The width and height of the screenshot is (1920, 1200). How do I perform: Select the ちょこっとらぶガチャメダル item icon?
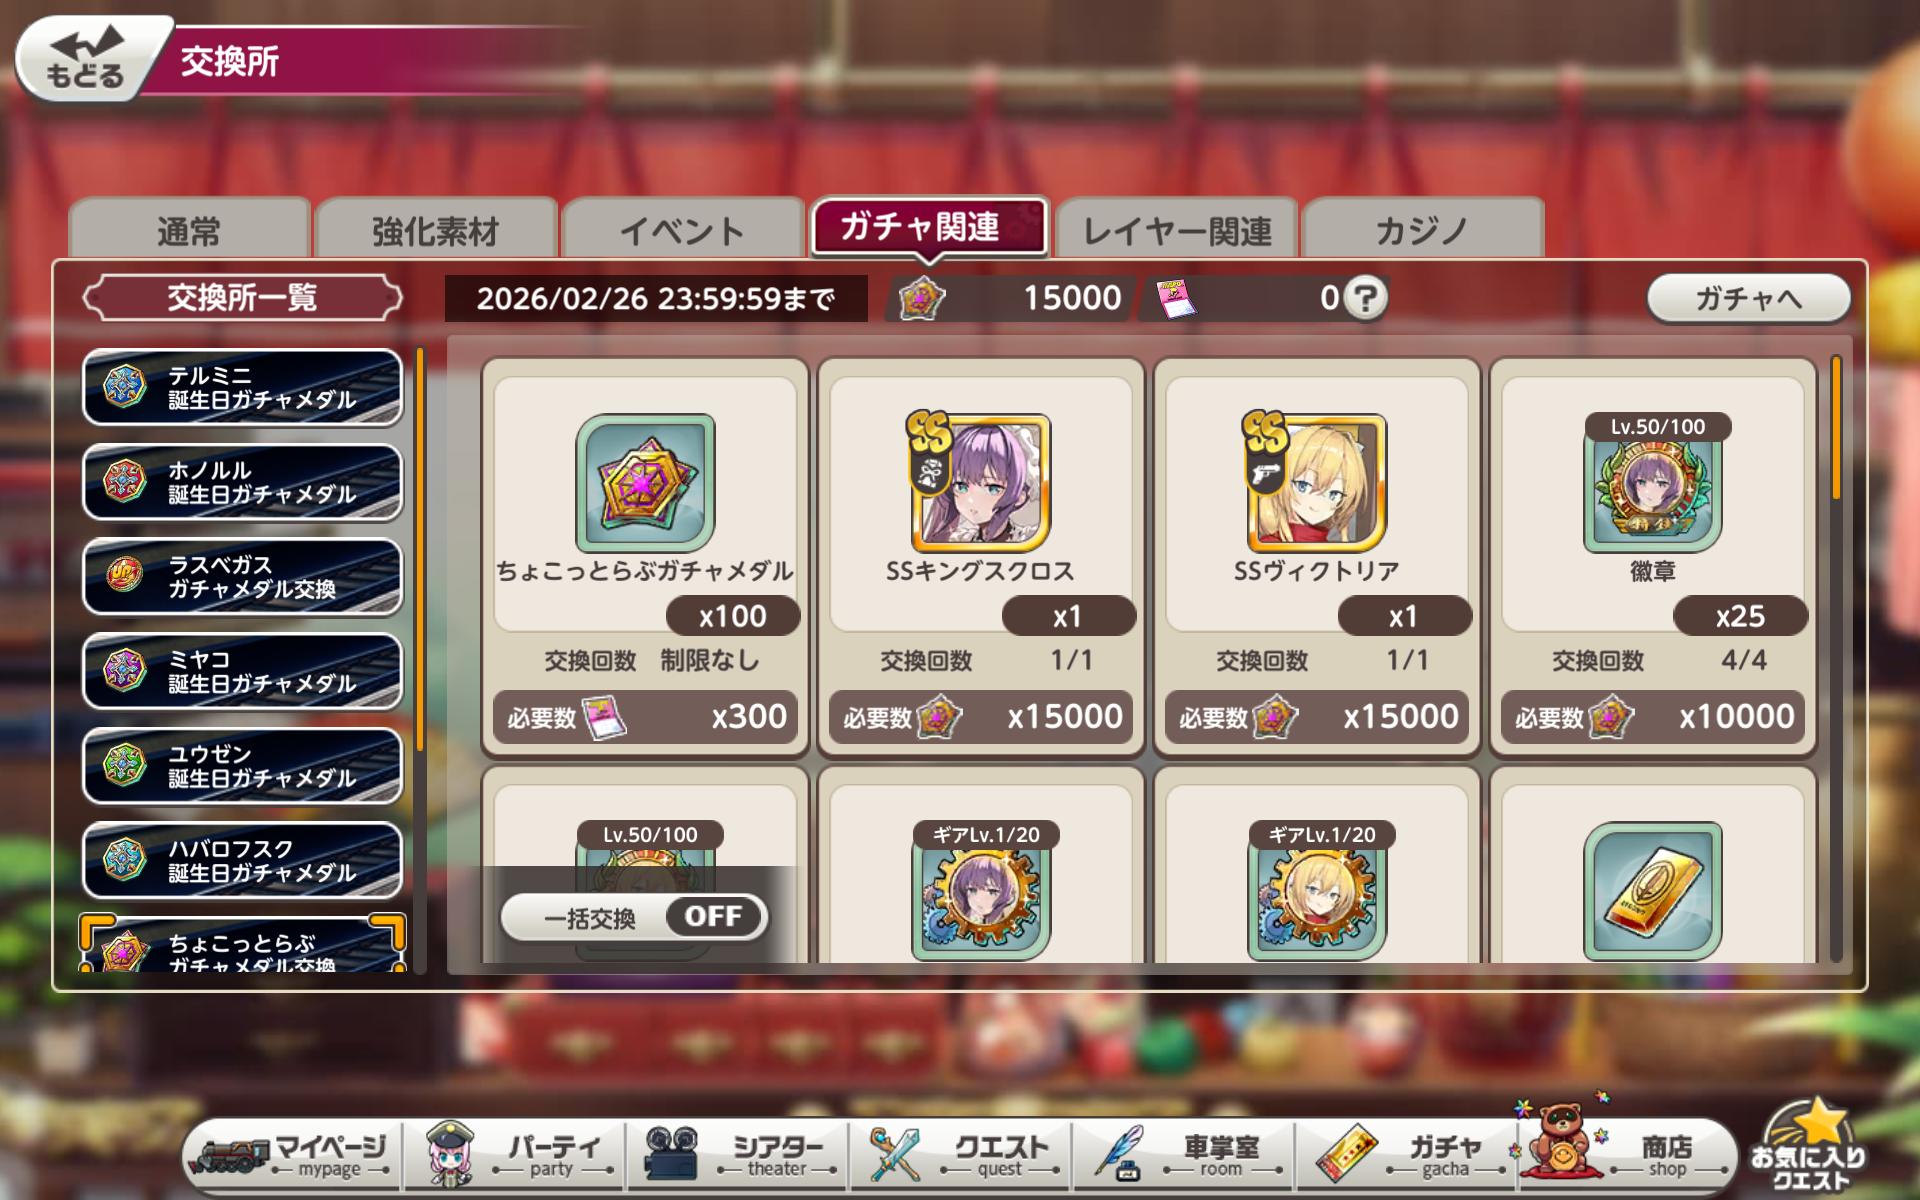(x=645, y=482)
